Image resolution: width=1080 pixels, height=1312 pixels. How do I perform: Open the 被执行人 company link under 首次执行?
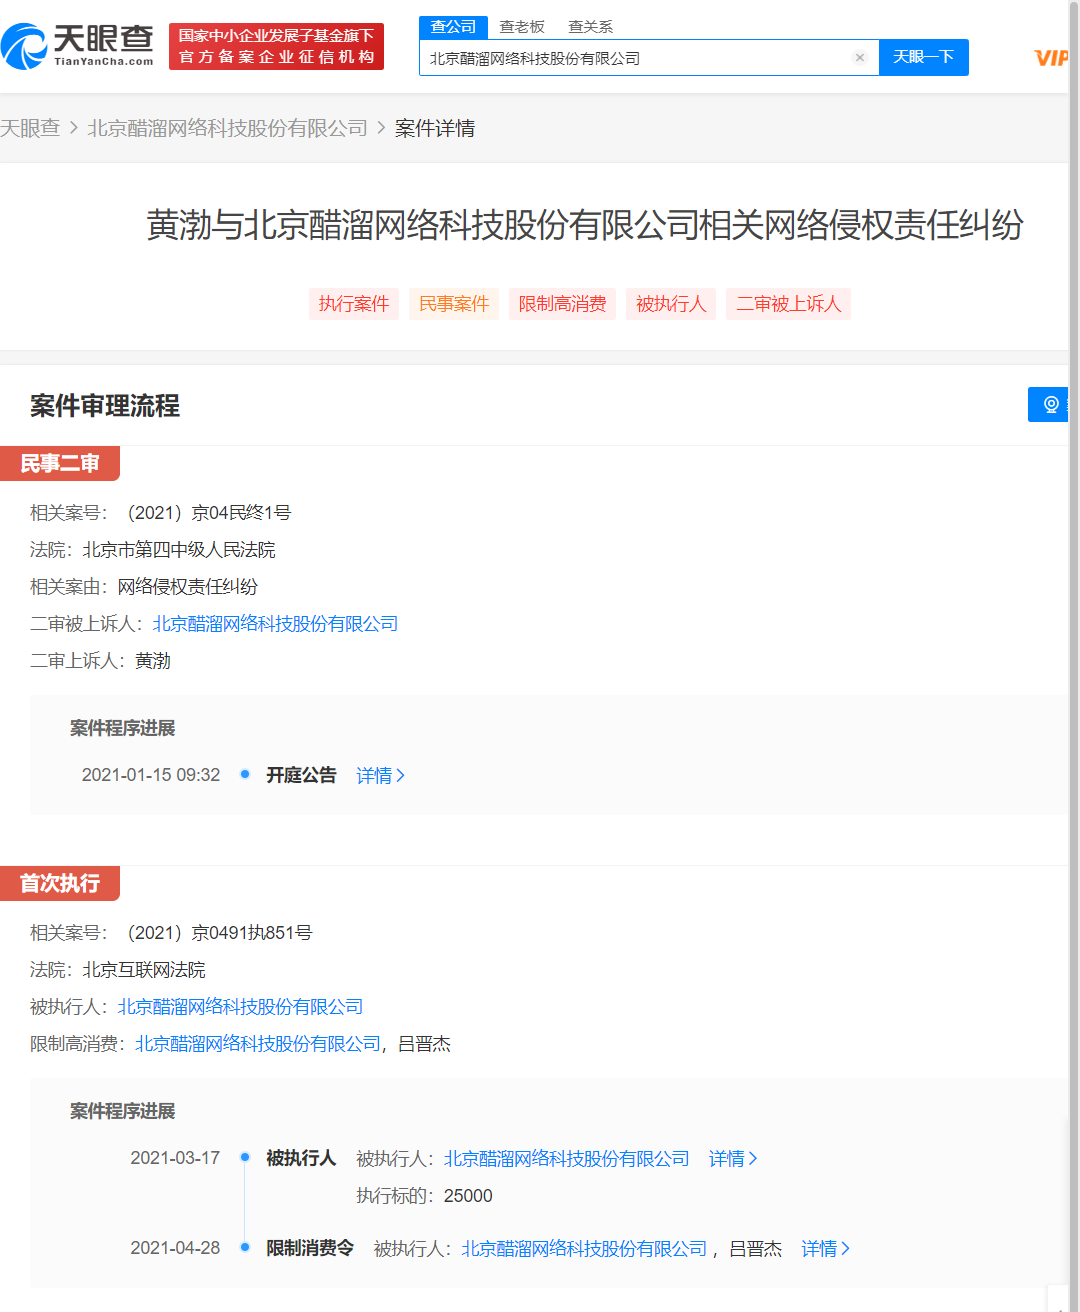coord(240,1007)
